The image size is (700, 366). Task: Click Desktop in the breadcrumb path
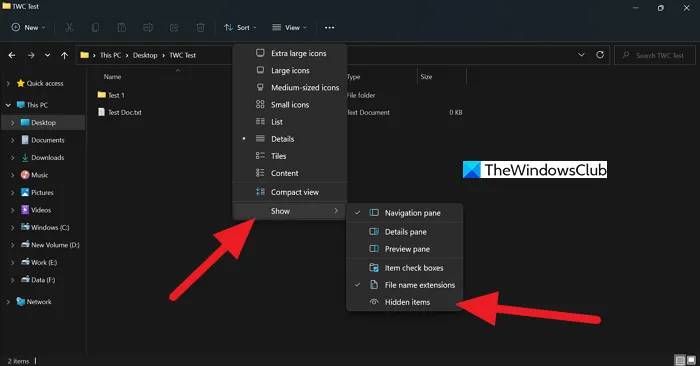tap(145, 55)
